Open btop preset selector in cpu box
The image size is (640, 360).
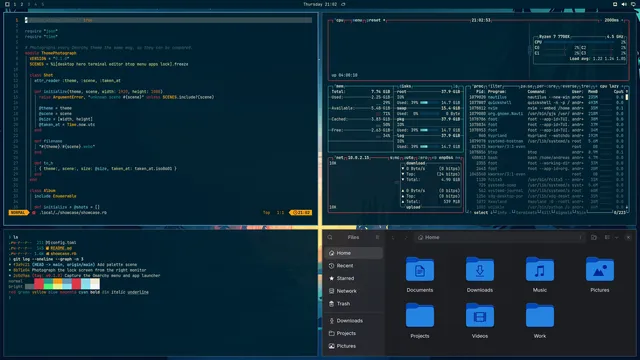tap(374, 20)
